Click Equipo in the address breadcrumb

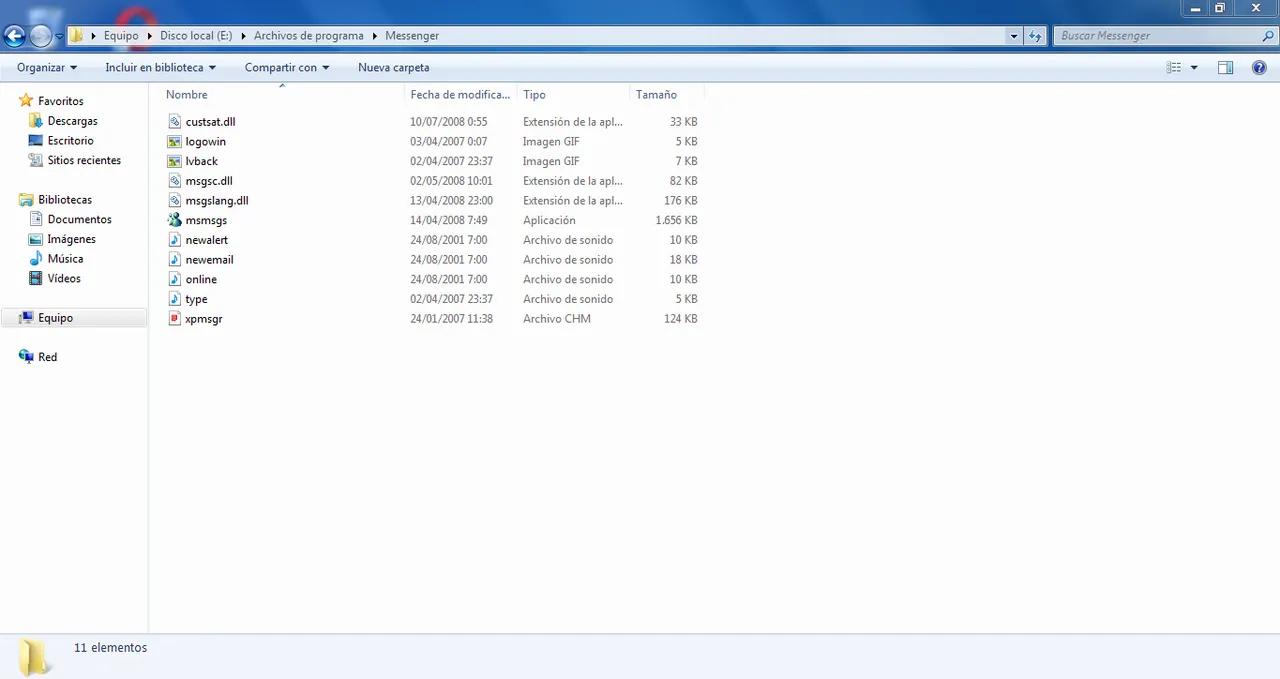coord(121,36)
